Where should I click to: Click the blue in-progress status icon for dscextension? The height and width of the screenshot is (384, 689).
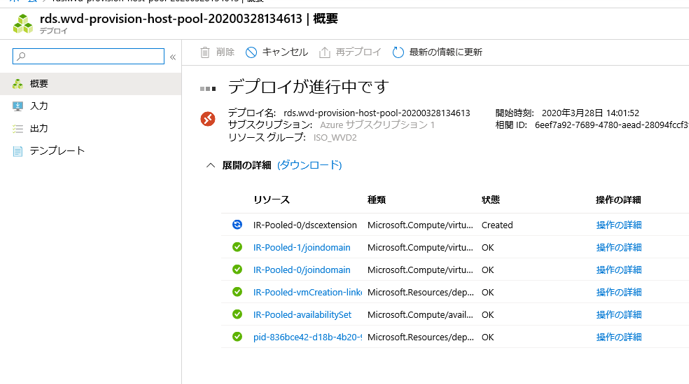pyautogui.click(x=237, y=225)
